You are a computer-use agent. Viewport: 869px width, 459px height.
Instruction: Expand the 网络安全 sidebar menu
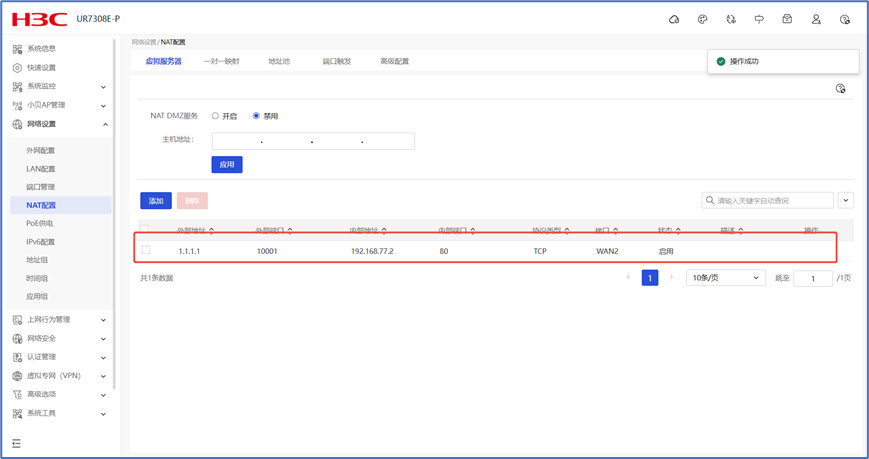click(x=60, y=339)
